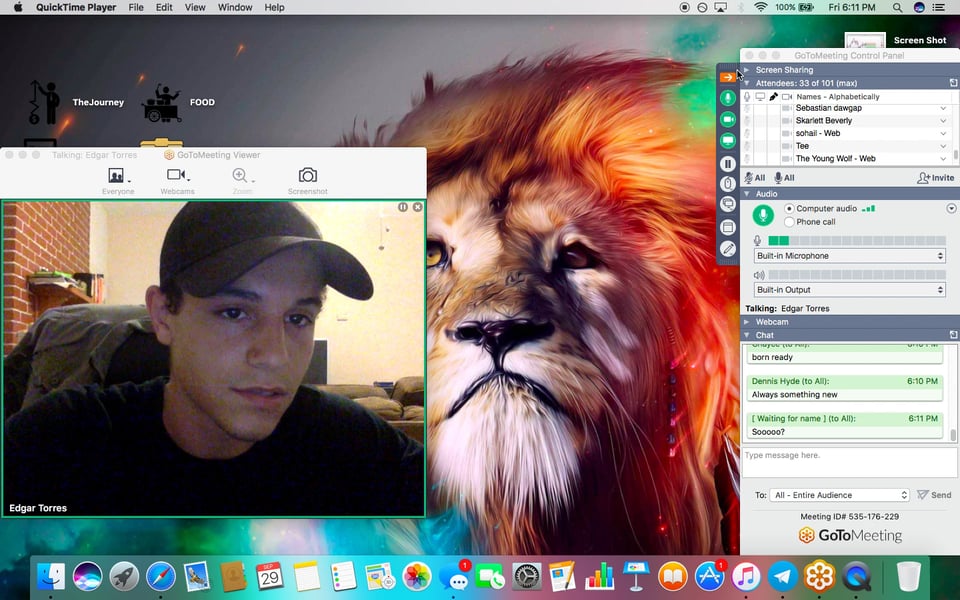
Task: Open the Built-in Microphone dropdown
Action: pyautogui.click(x=849, y=256)
